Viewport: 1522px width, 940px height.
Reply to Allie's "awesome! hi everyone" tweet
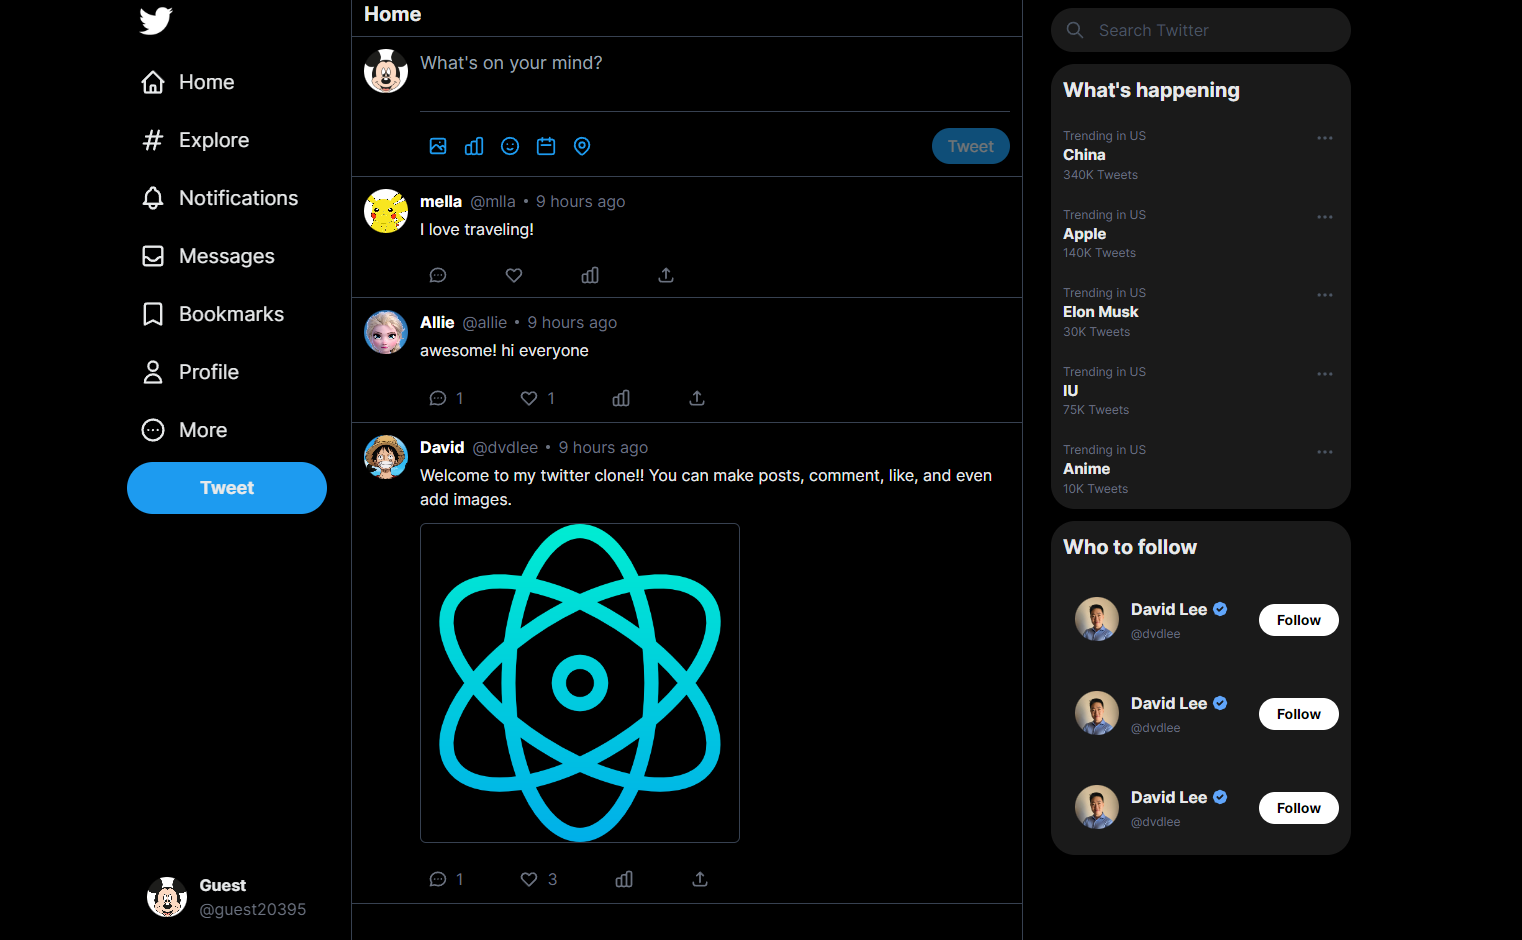pos(438,397)
